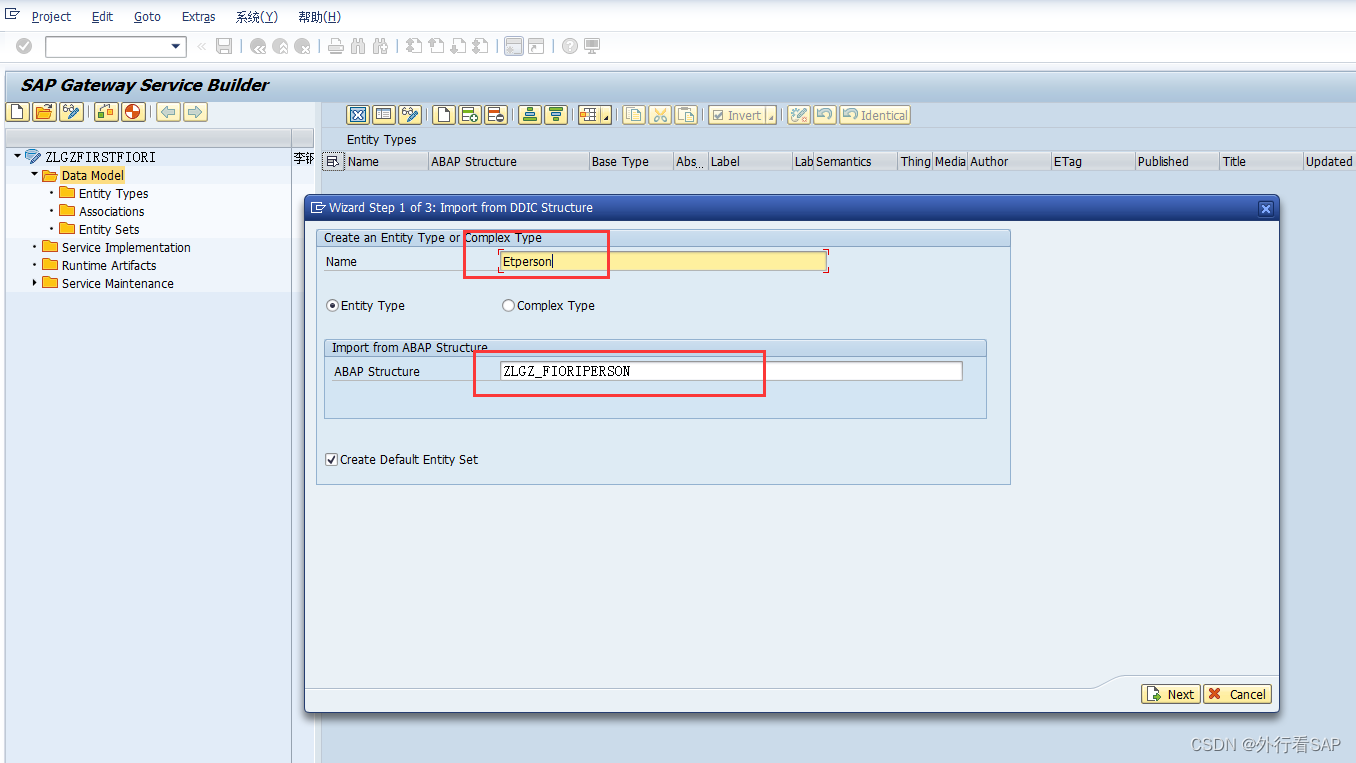Click the Help question mark icon
Viewport: 1356px width, 763px height.
(x=570, y=46)
